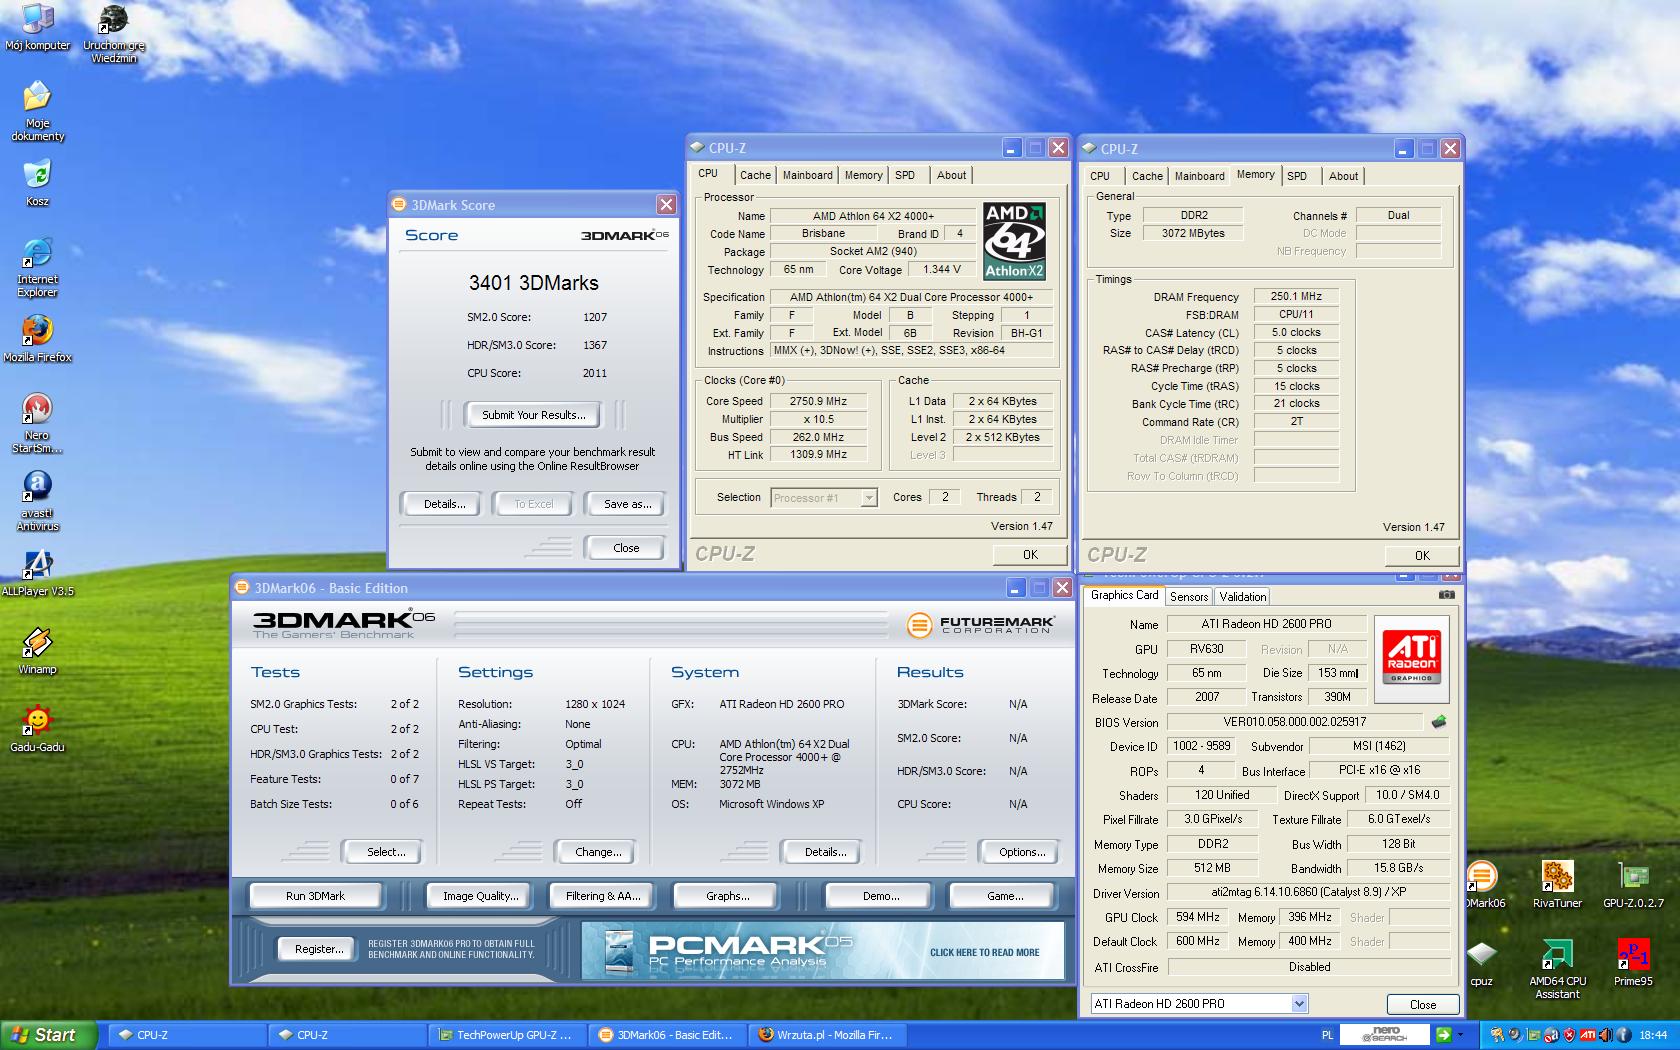Open the Uruchom grę Wiedźmin shortcut
The height and width of the screenshot is (1050, 1680).
[x=114, y=34]
